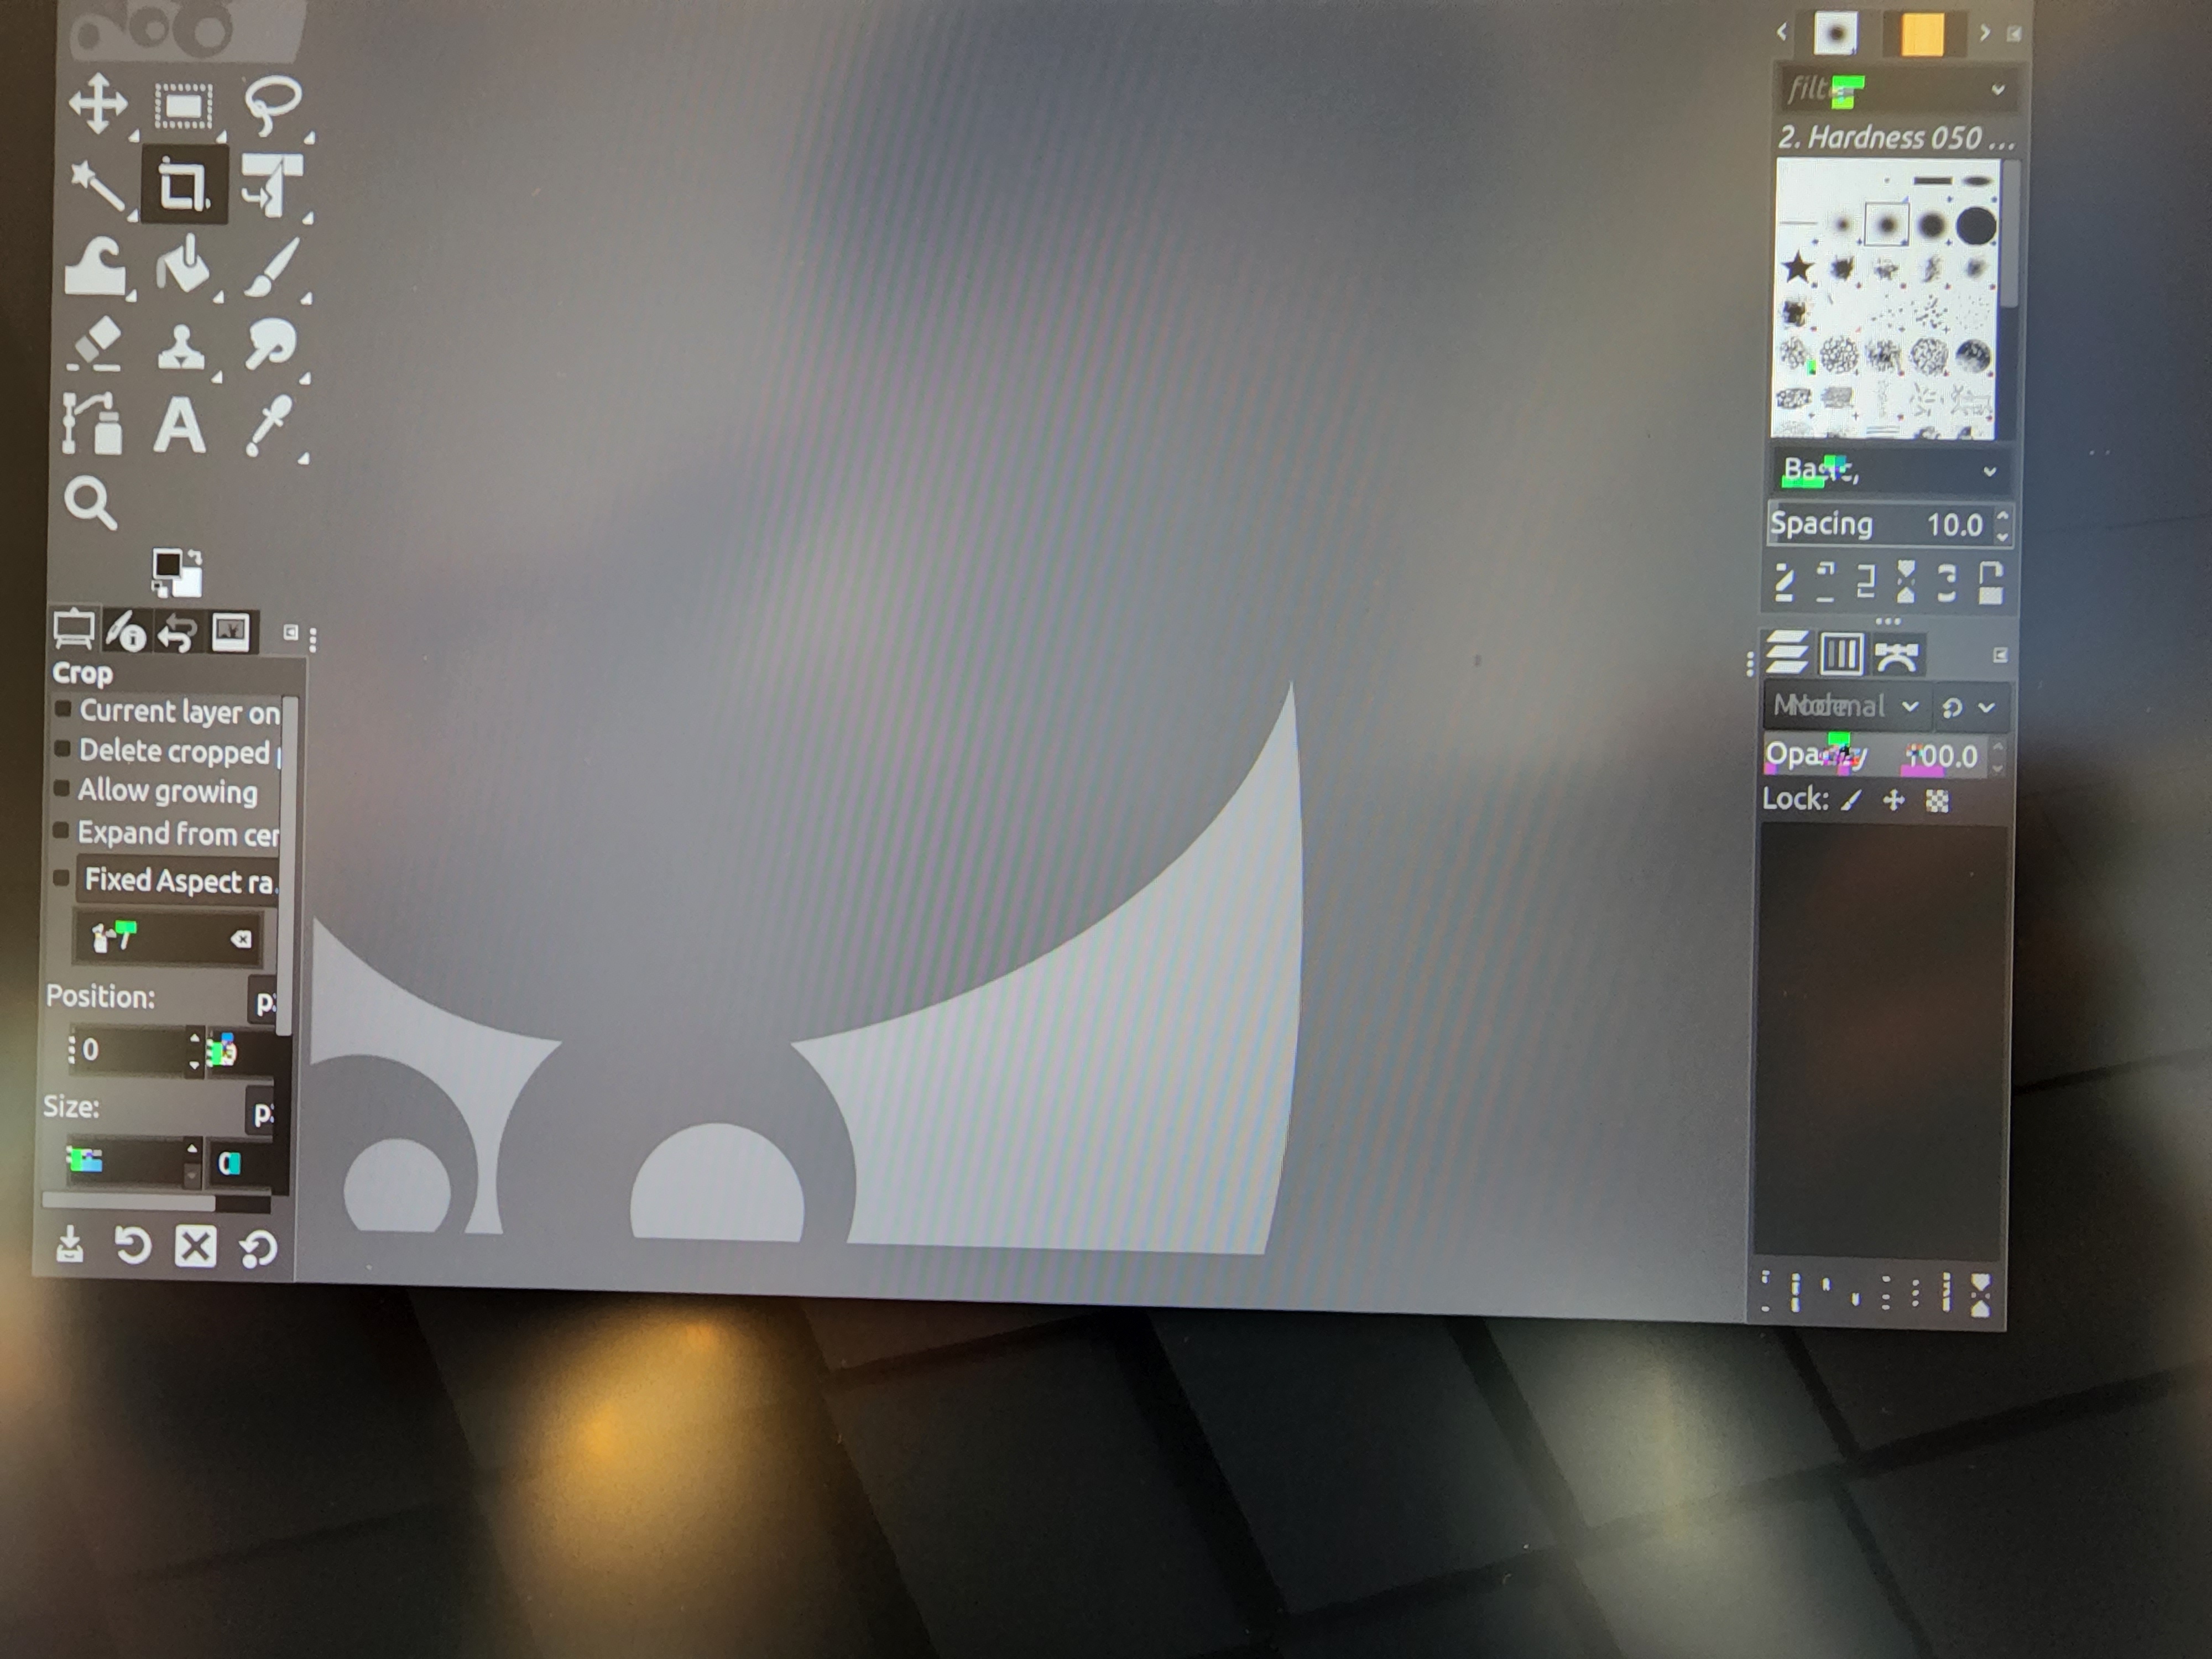Click Restore tool preset button
2212x1659 pixels.
point(132,1246)
